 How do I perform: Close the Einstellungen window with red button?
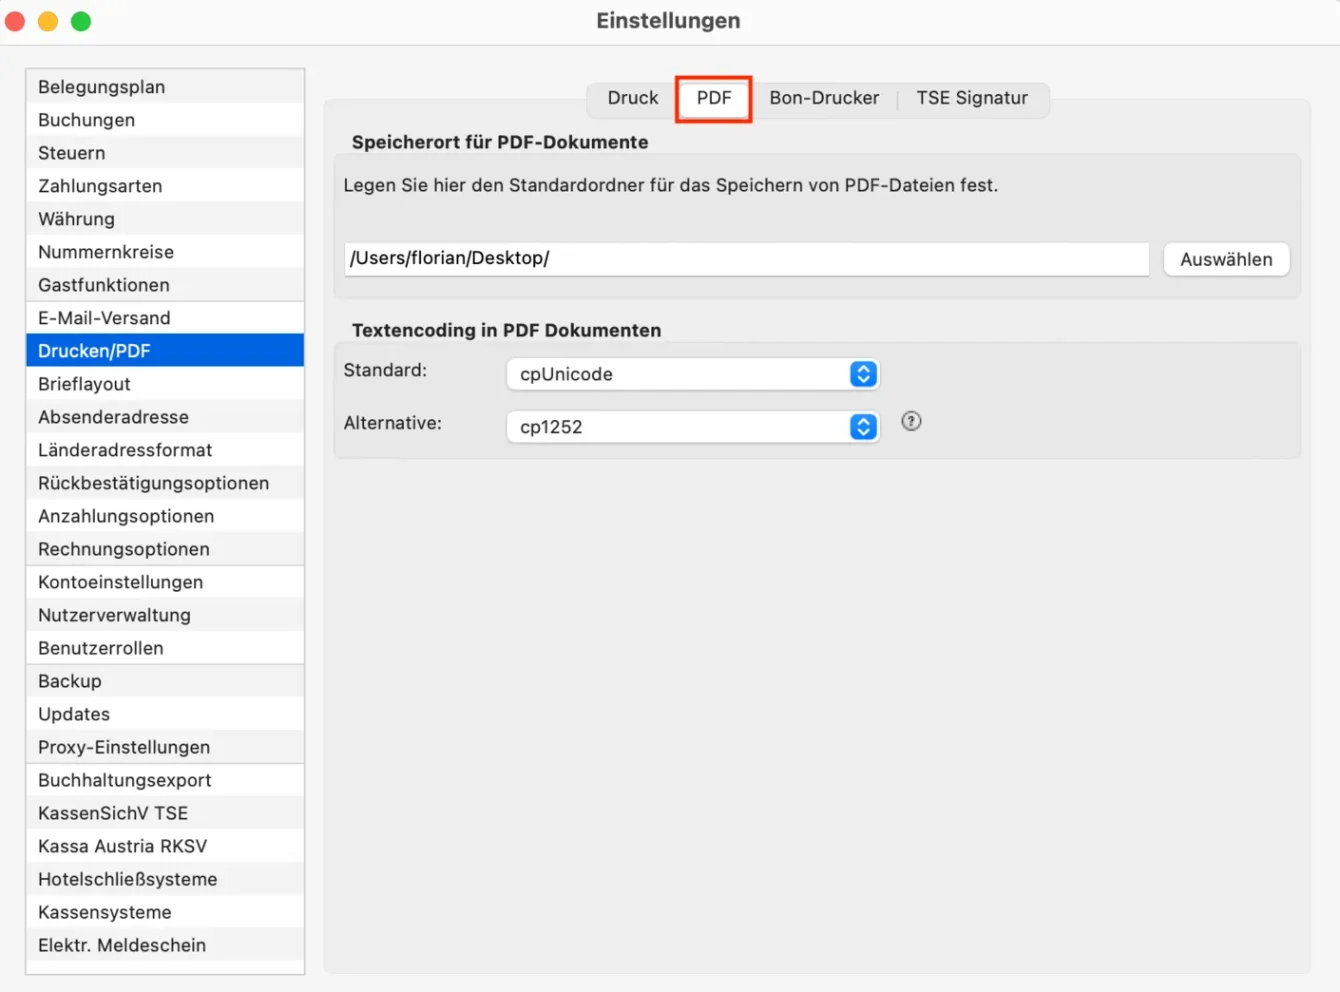[15, 21]
